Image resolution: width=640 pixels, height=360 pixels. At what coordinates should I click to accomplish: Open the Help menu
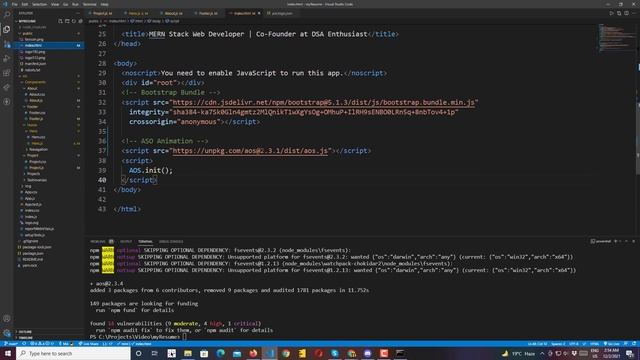point(104,4)
